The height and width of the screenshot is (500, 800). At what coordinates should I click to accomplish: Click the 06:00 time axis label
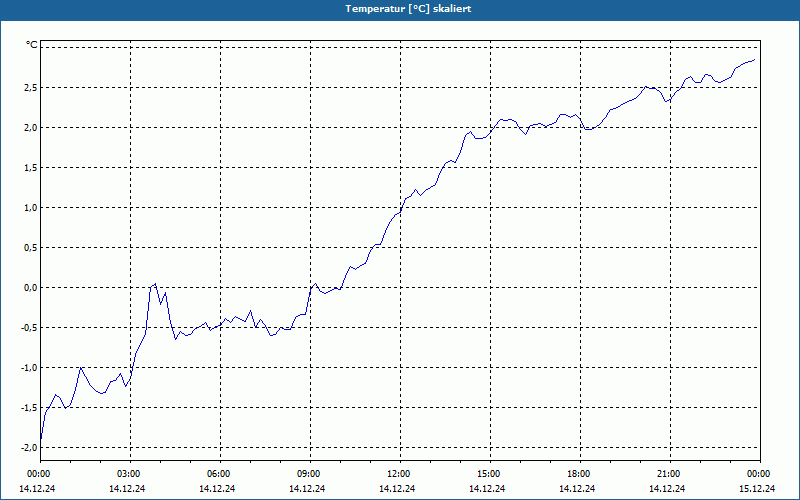click(x=220, y=474)
